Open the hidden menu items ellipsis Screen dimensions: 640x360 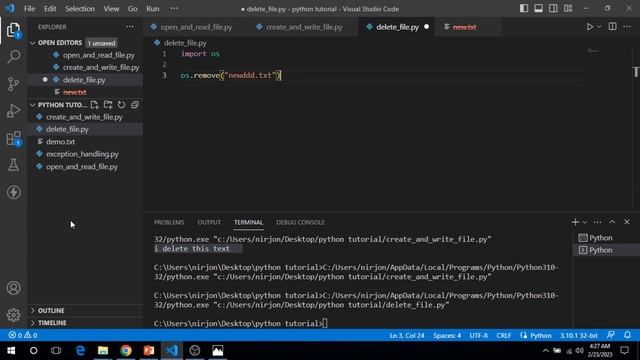tap(174, 9)
